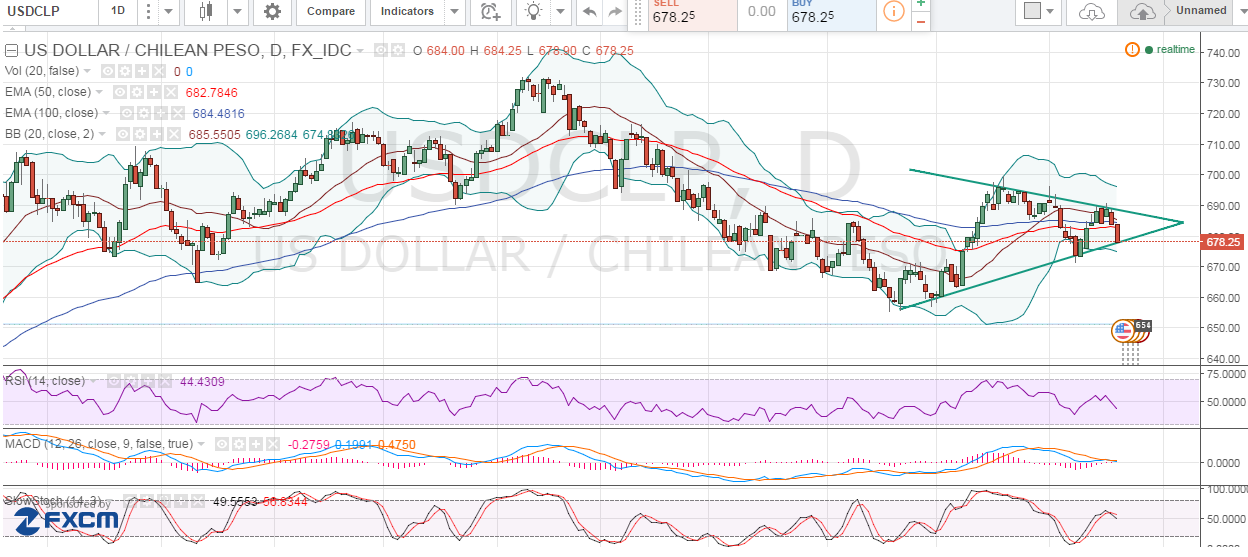Select the 1D interval button
The width and height of the screenshot is (1248, 557).
(x=118, y=12)
